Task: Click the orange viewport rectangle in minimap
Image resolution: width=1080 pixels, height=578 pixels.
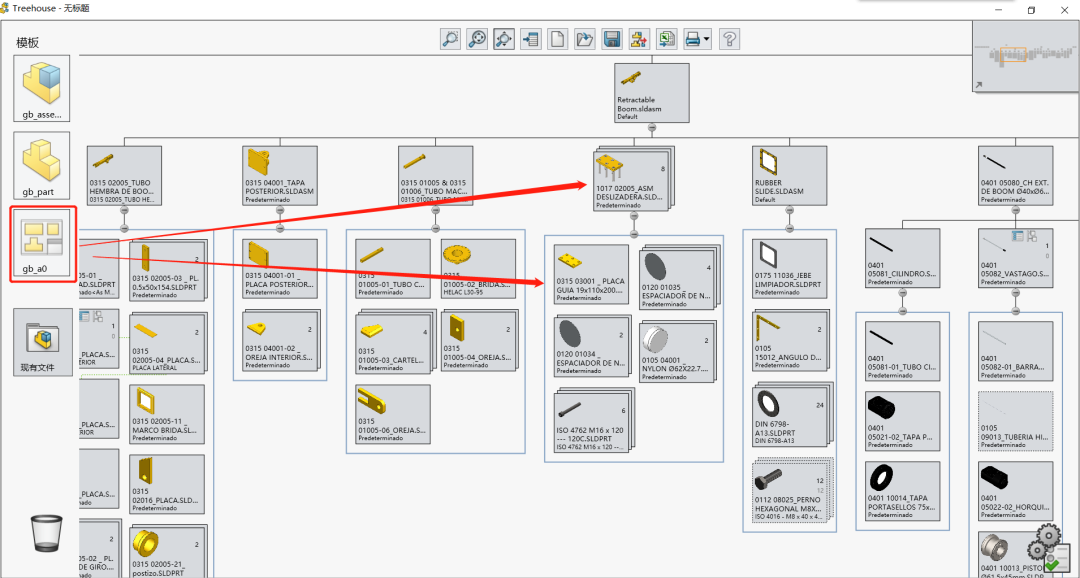Action: (1012, 55)
